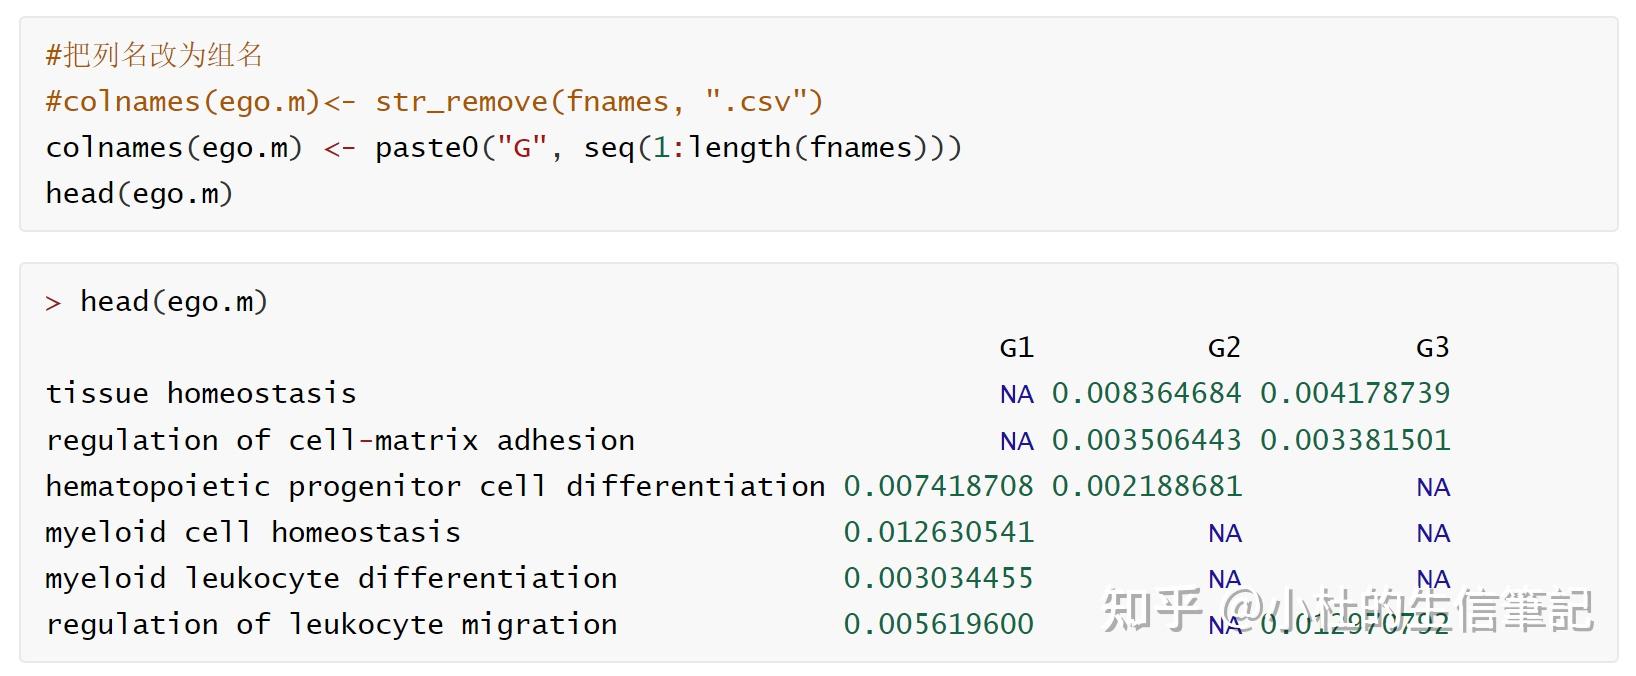Click the paste0 colnames assignment line
Image resolution: width=1636 pixels, height=676 pixels.
click(503, 148)
